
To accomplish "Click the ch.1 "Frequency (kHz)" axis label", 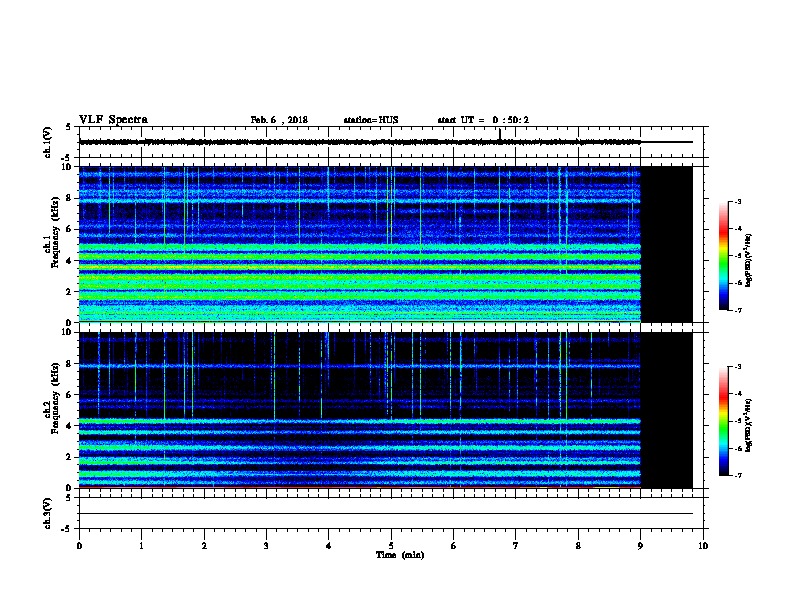I will (x=55, y=232).
